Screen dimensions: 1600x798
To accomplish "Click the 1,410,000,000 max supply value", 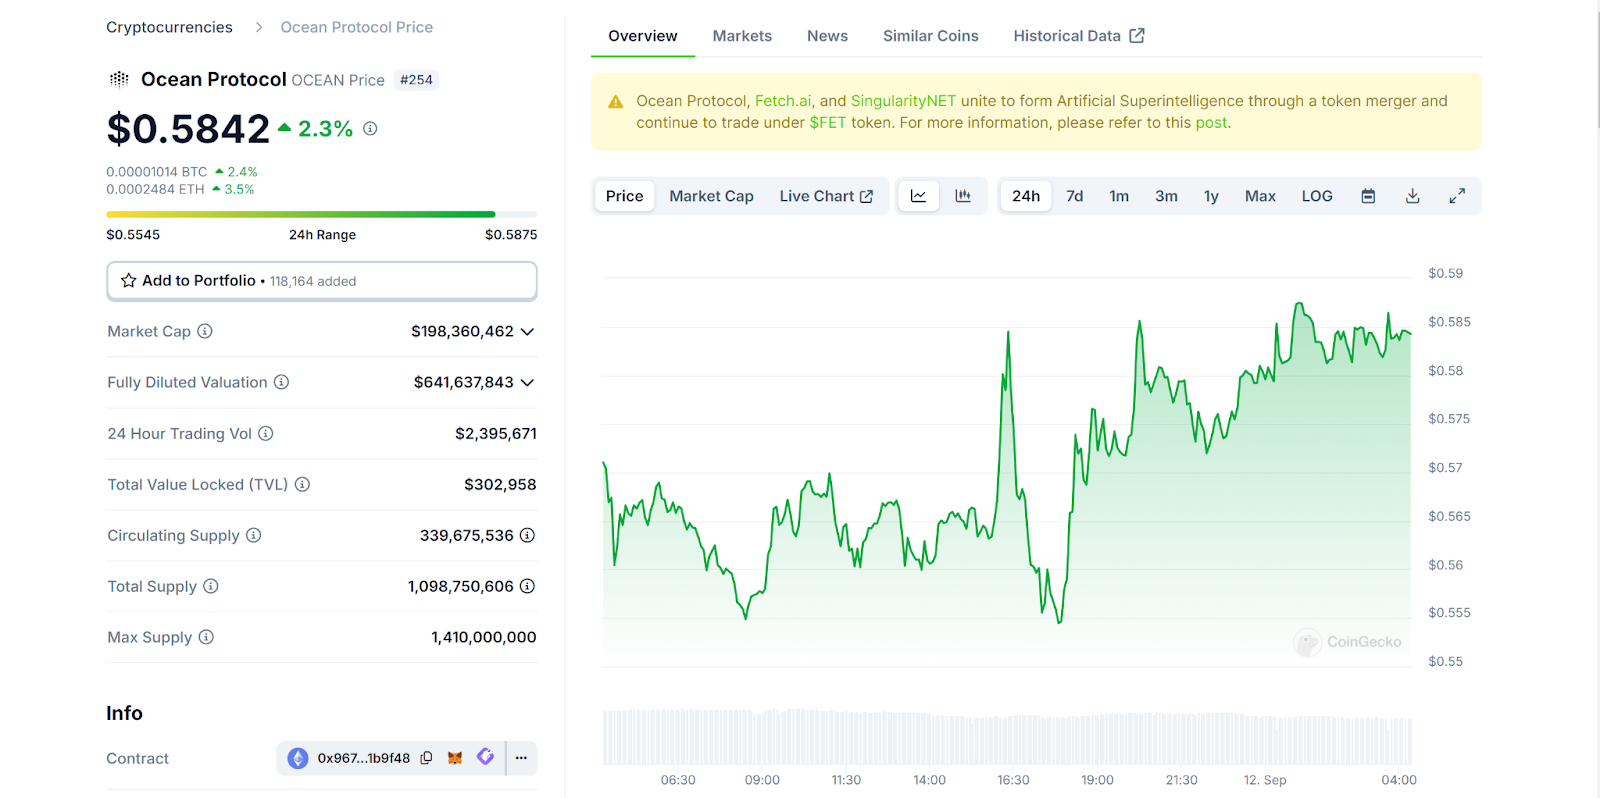I will point(484,637).
